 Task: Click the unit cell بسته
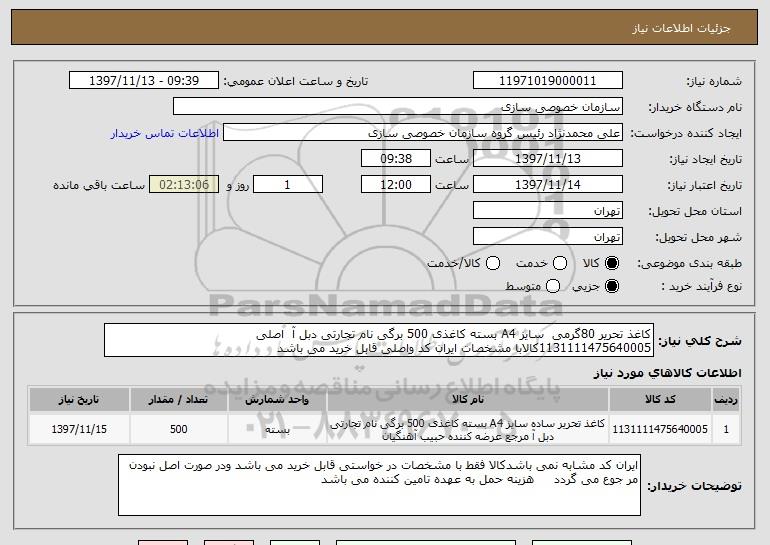(x=277, y=429)
